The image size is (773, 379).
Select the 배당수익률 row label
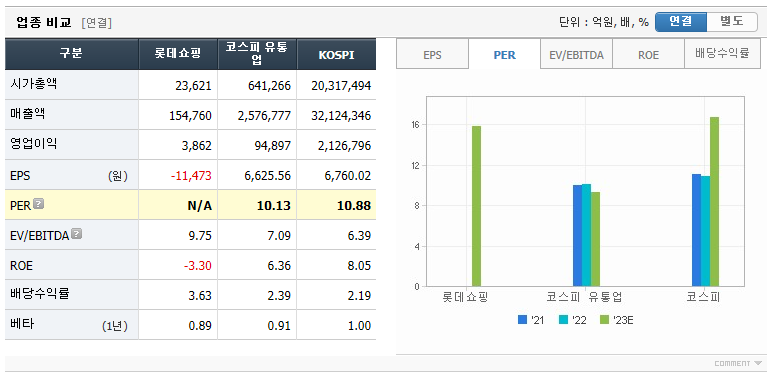40,295
